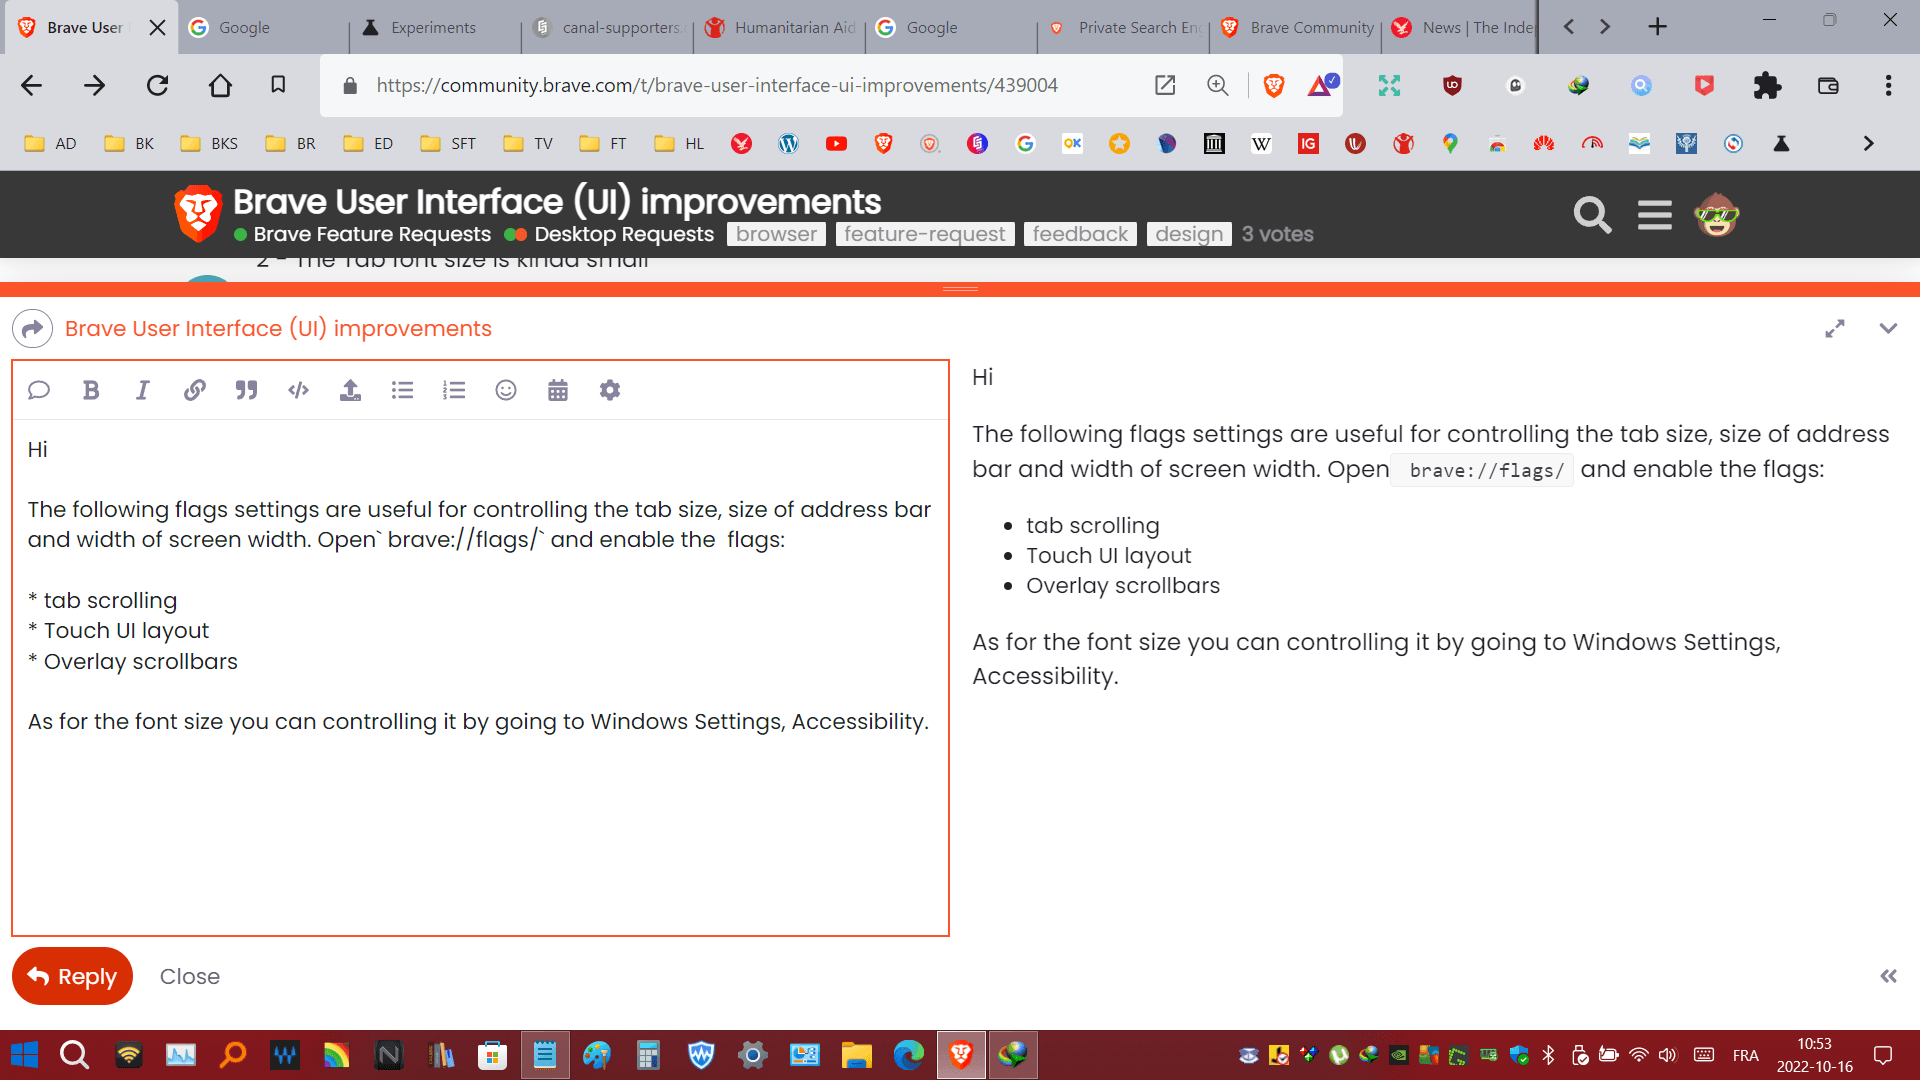Viewport: 1920px width, 1080px height.
Task: Click Close to discard the draft
Action: [x=190, y=976]
